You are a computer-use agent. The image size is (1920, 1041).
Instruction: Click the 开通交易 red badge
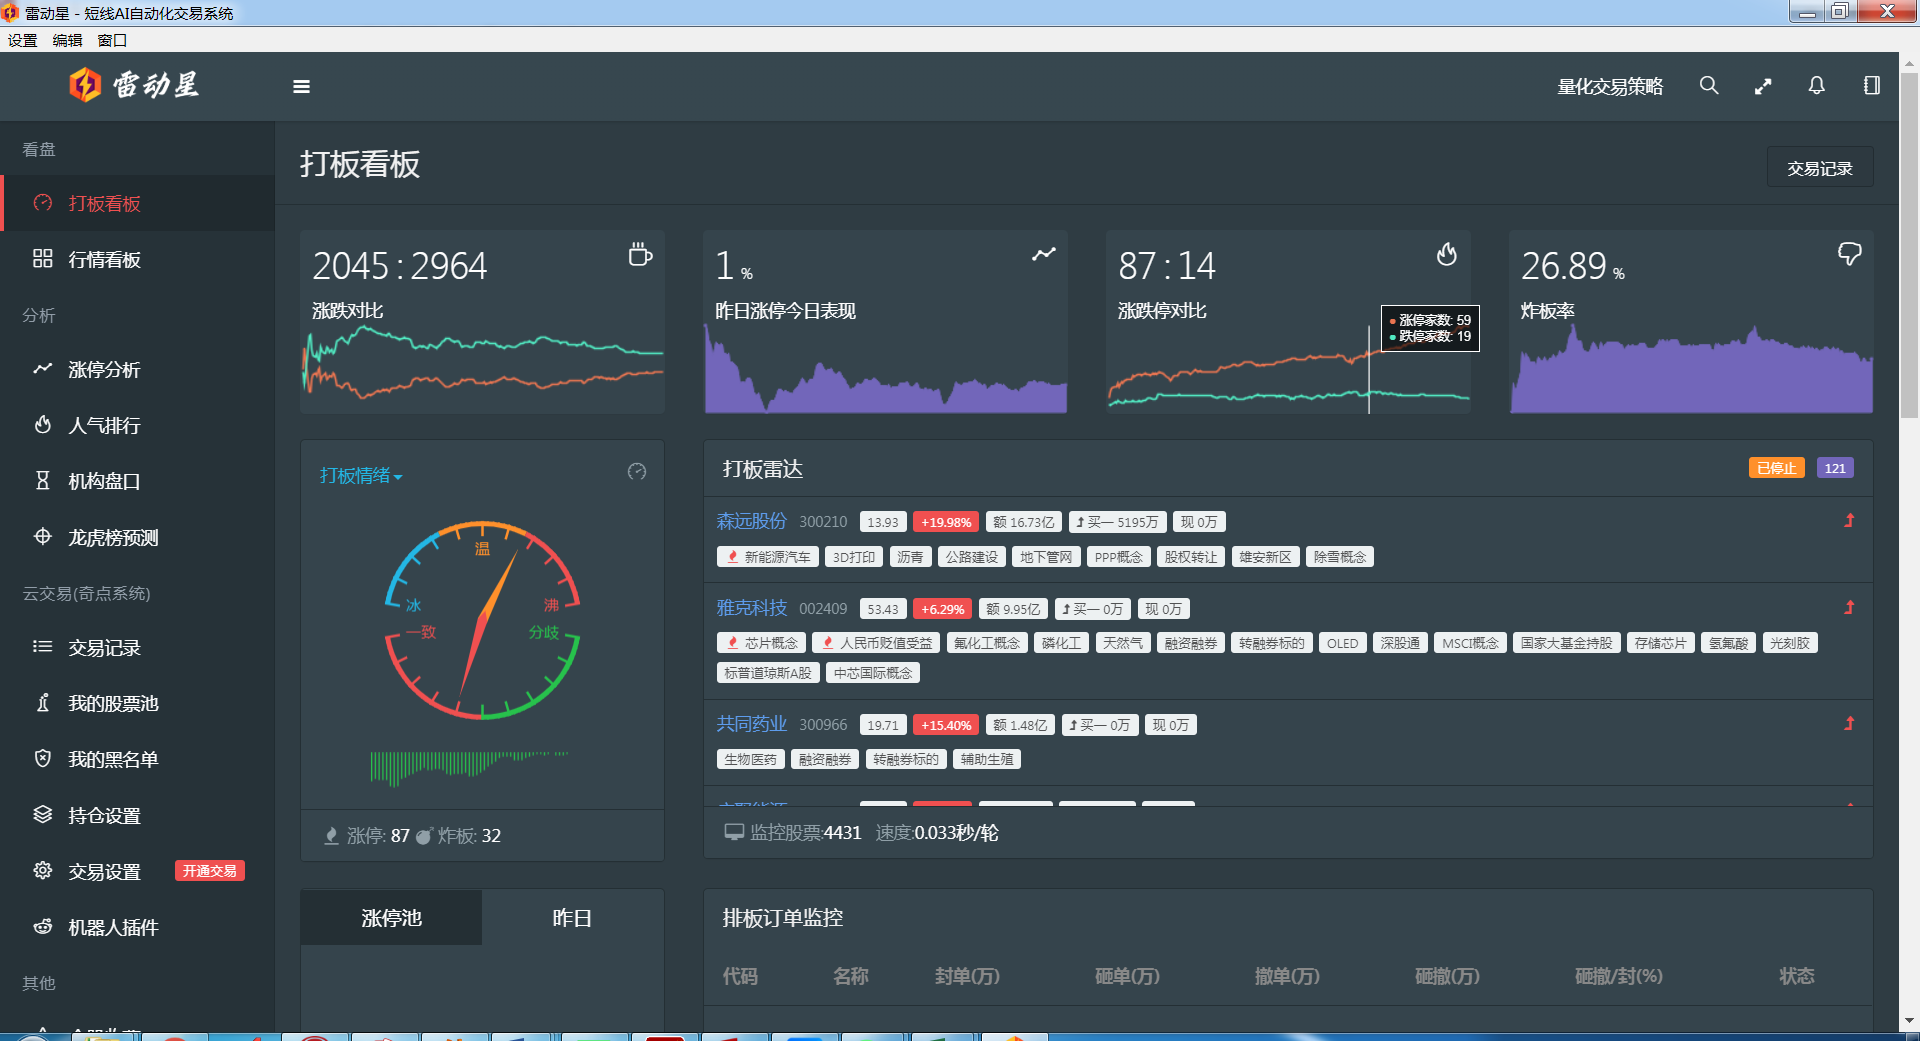(x=210, y=871)
